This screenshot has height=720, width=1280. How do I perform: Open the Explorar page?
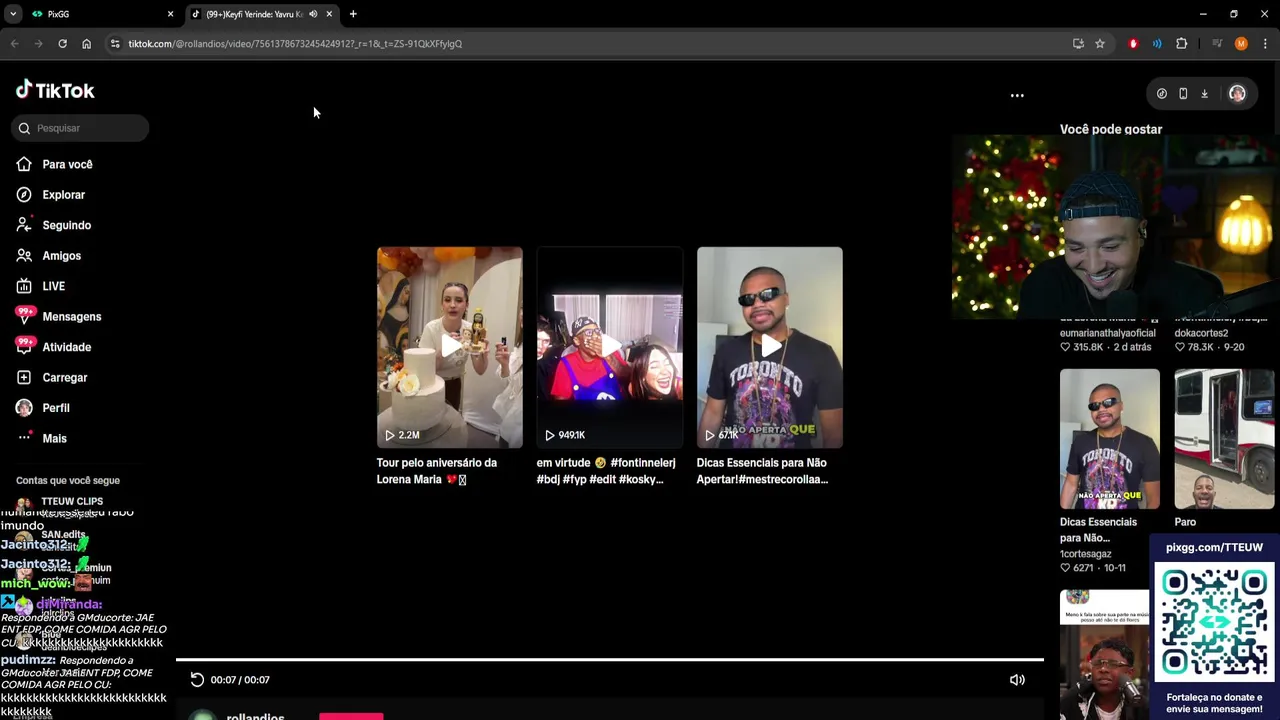(63, 195)
